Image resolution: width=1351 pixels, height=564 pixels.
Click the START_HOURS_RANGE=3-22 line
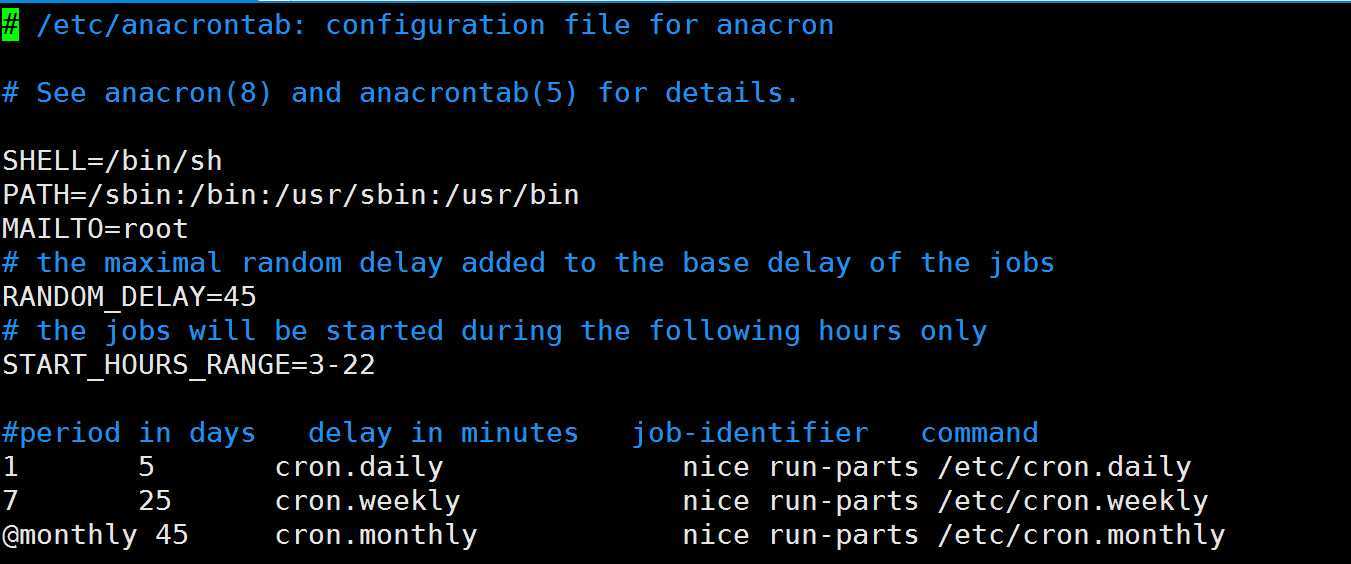tap(188, 365)
